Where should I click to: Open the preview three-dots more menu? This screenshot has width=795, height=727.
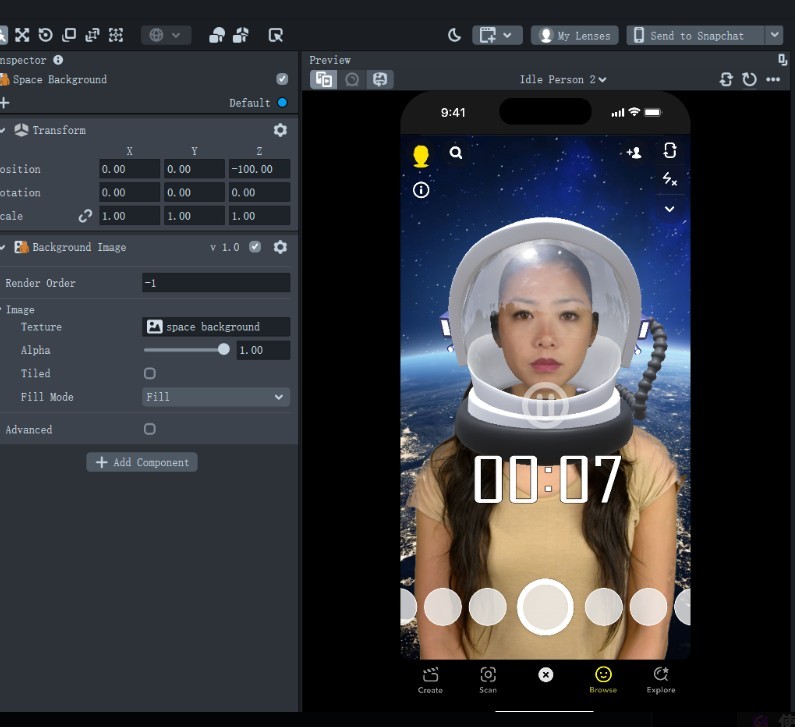(x=773, y=80)
